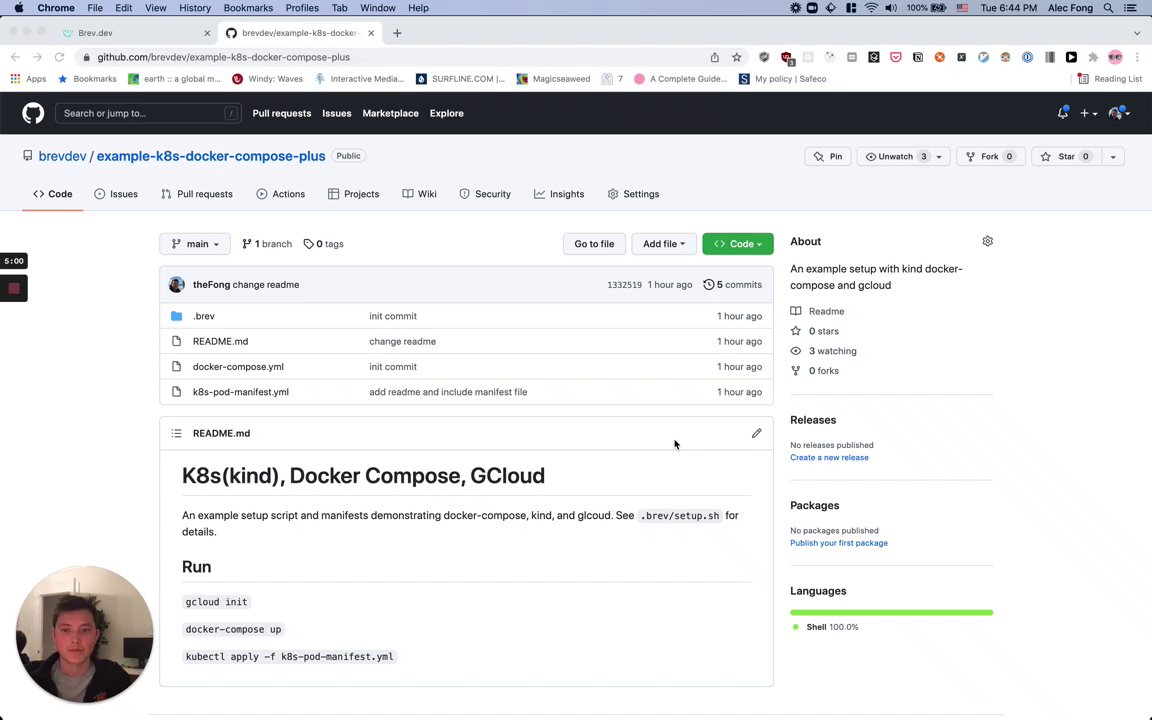Click the macOS Spotlight search icon
Image resolution: width=1152 pixels, height=720 pixels.
tap(1108, 8)
